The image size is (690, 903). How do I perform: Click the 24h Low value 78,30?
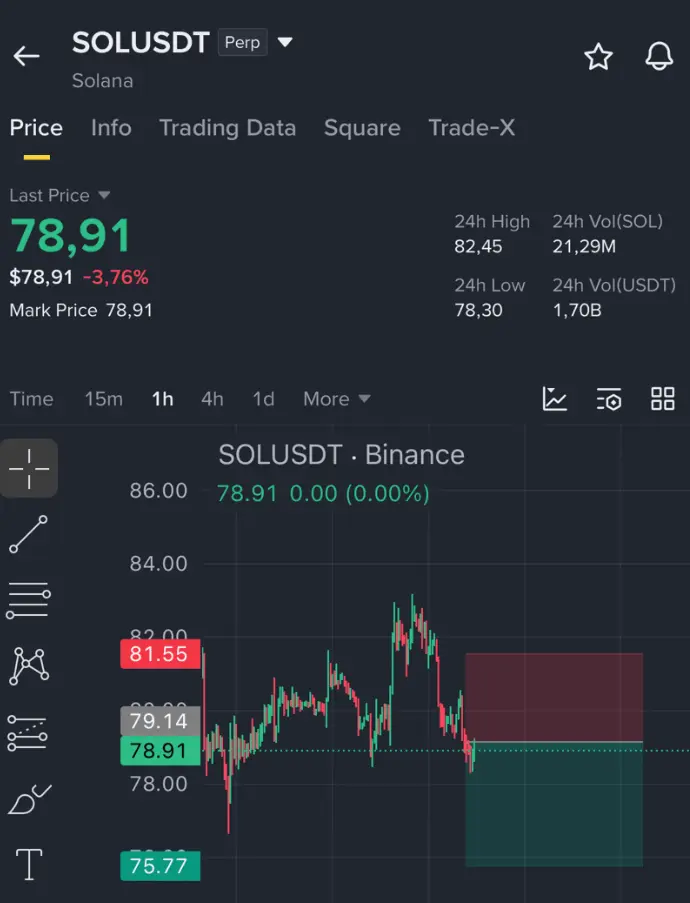[478, 310]
